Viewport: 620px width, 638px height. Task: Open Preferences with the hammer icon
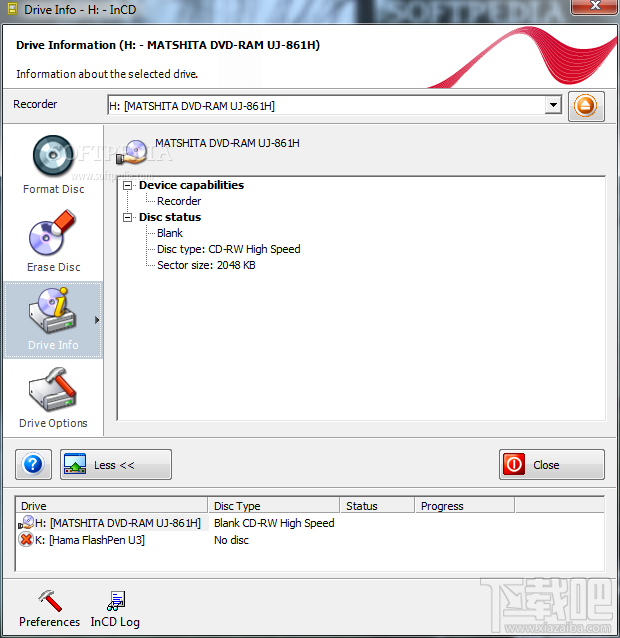(49, 609)
